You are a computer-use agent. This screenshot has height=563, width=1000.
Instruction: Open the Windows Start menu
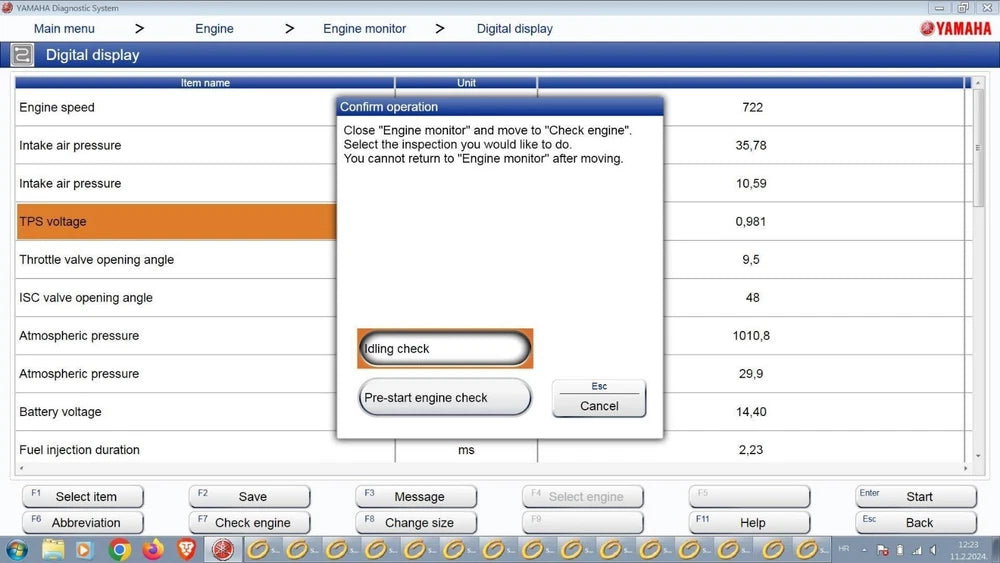[x=17, y=550]
